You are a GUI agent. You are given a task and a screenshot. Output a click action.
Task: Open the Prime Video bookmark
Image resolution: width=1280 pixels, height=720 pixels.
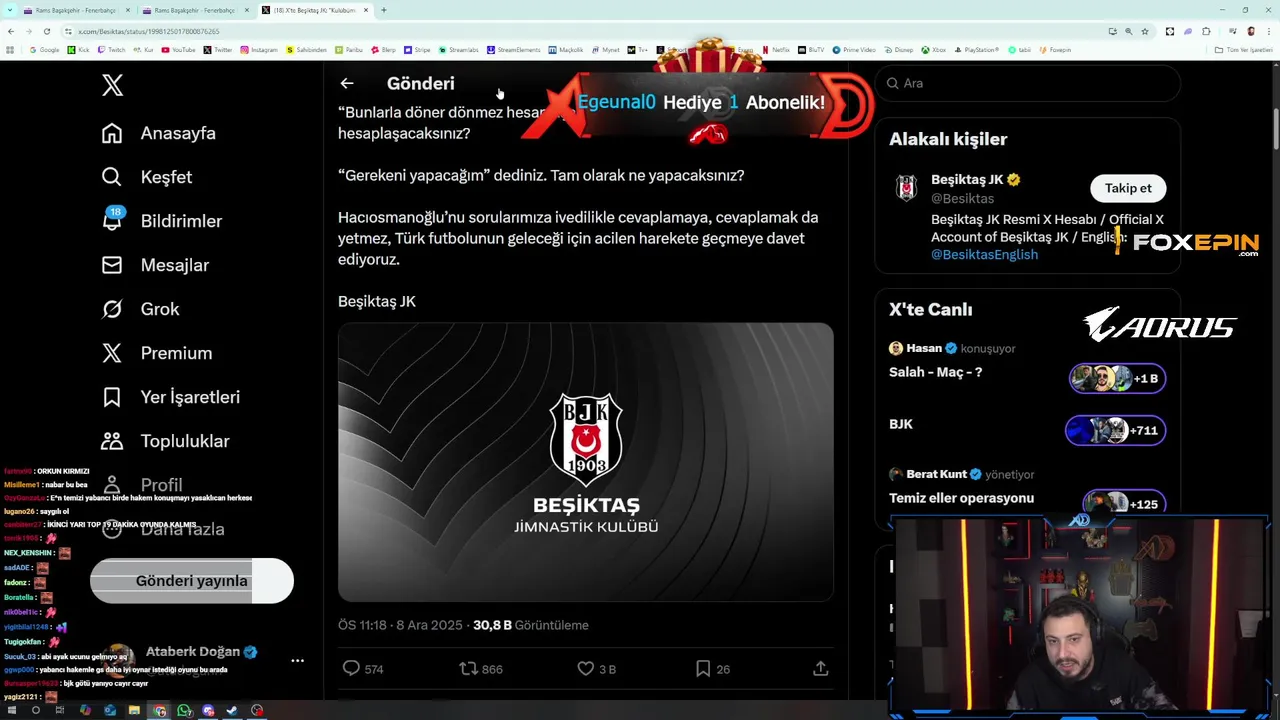click(x=854, y=50)
